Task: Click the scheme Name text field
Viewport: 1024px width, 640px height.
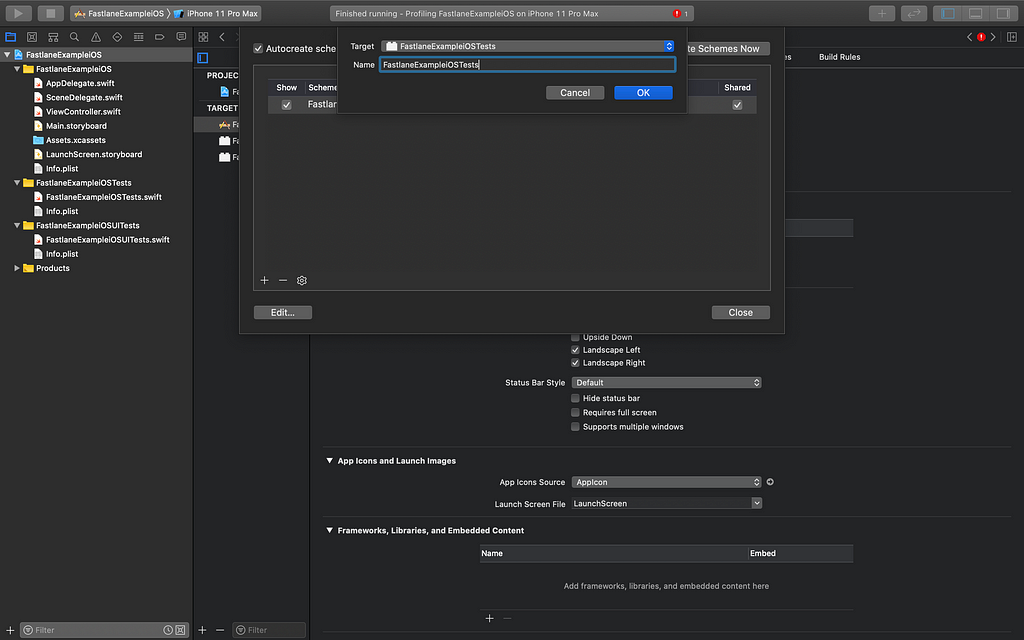Action: [528, 65]
